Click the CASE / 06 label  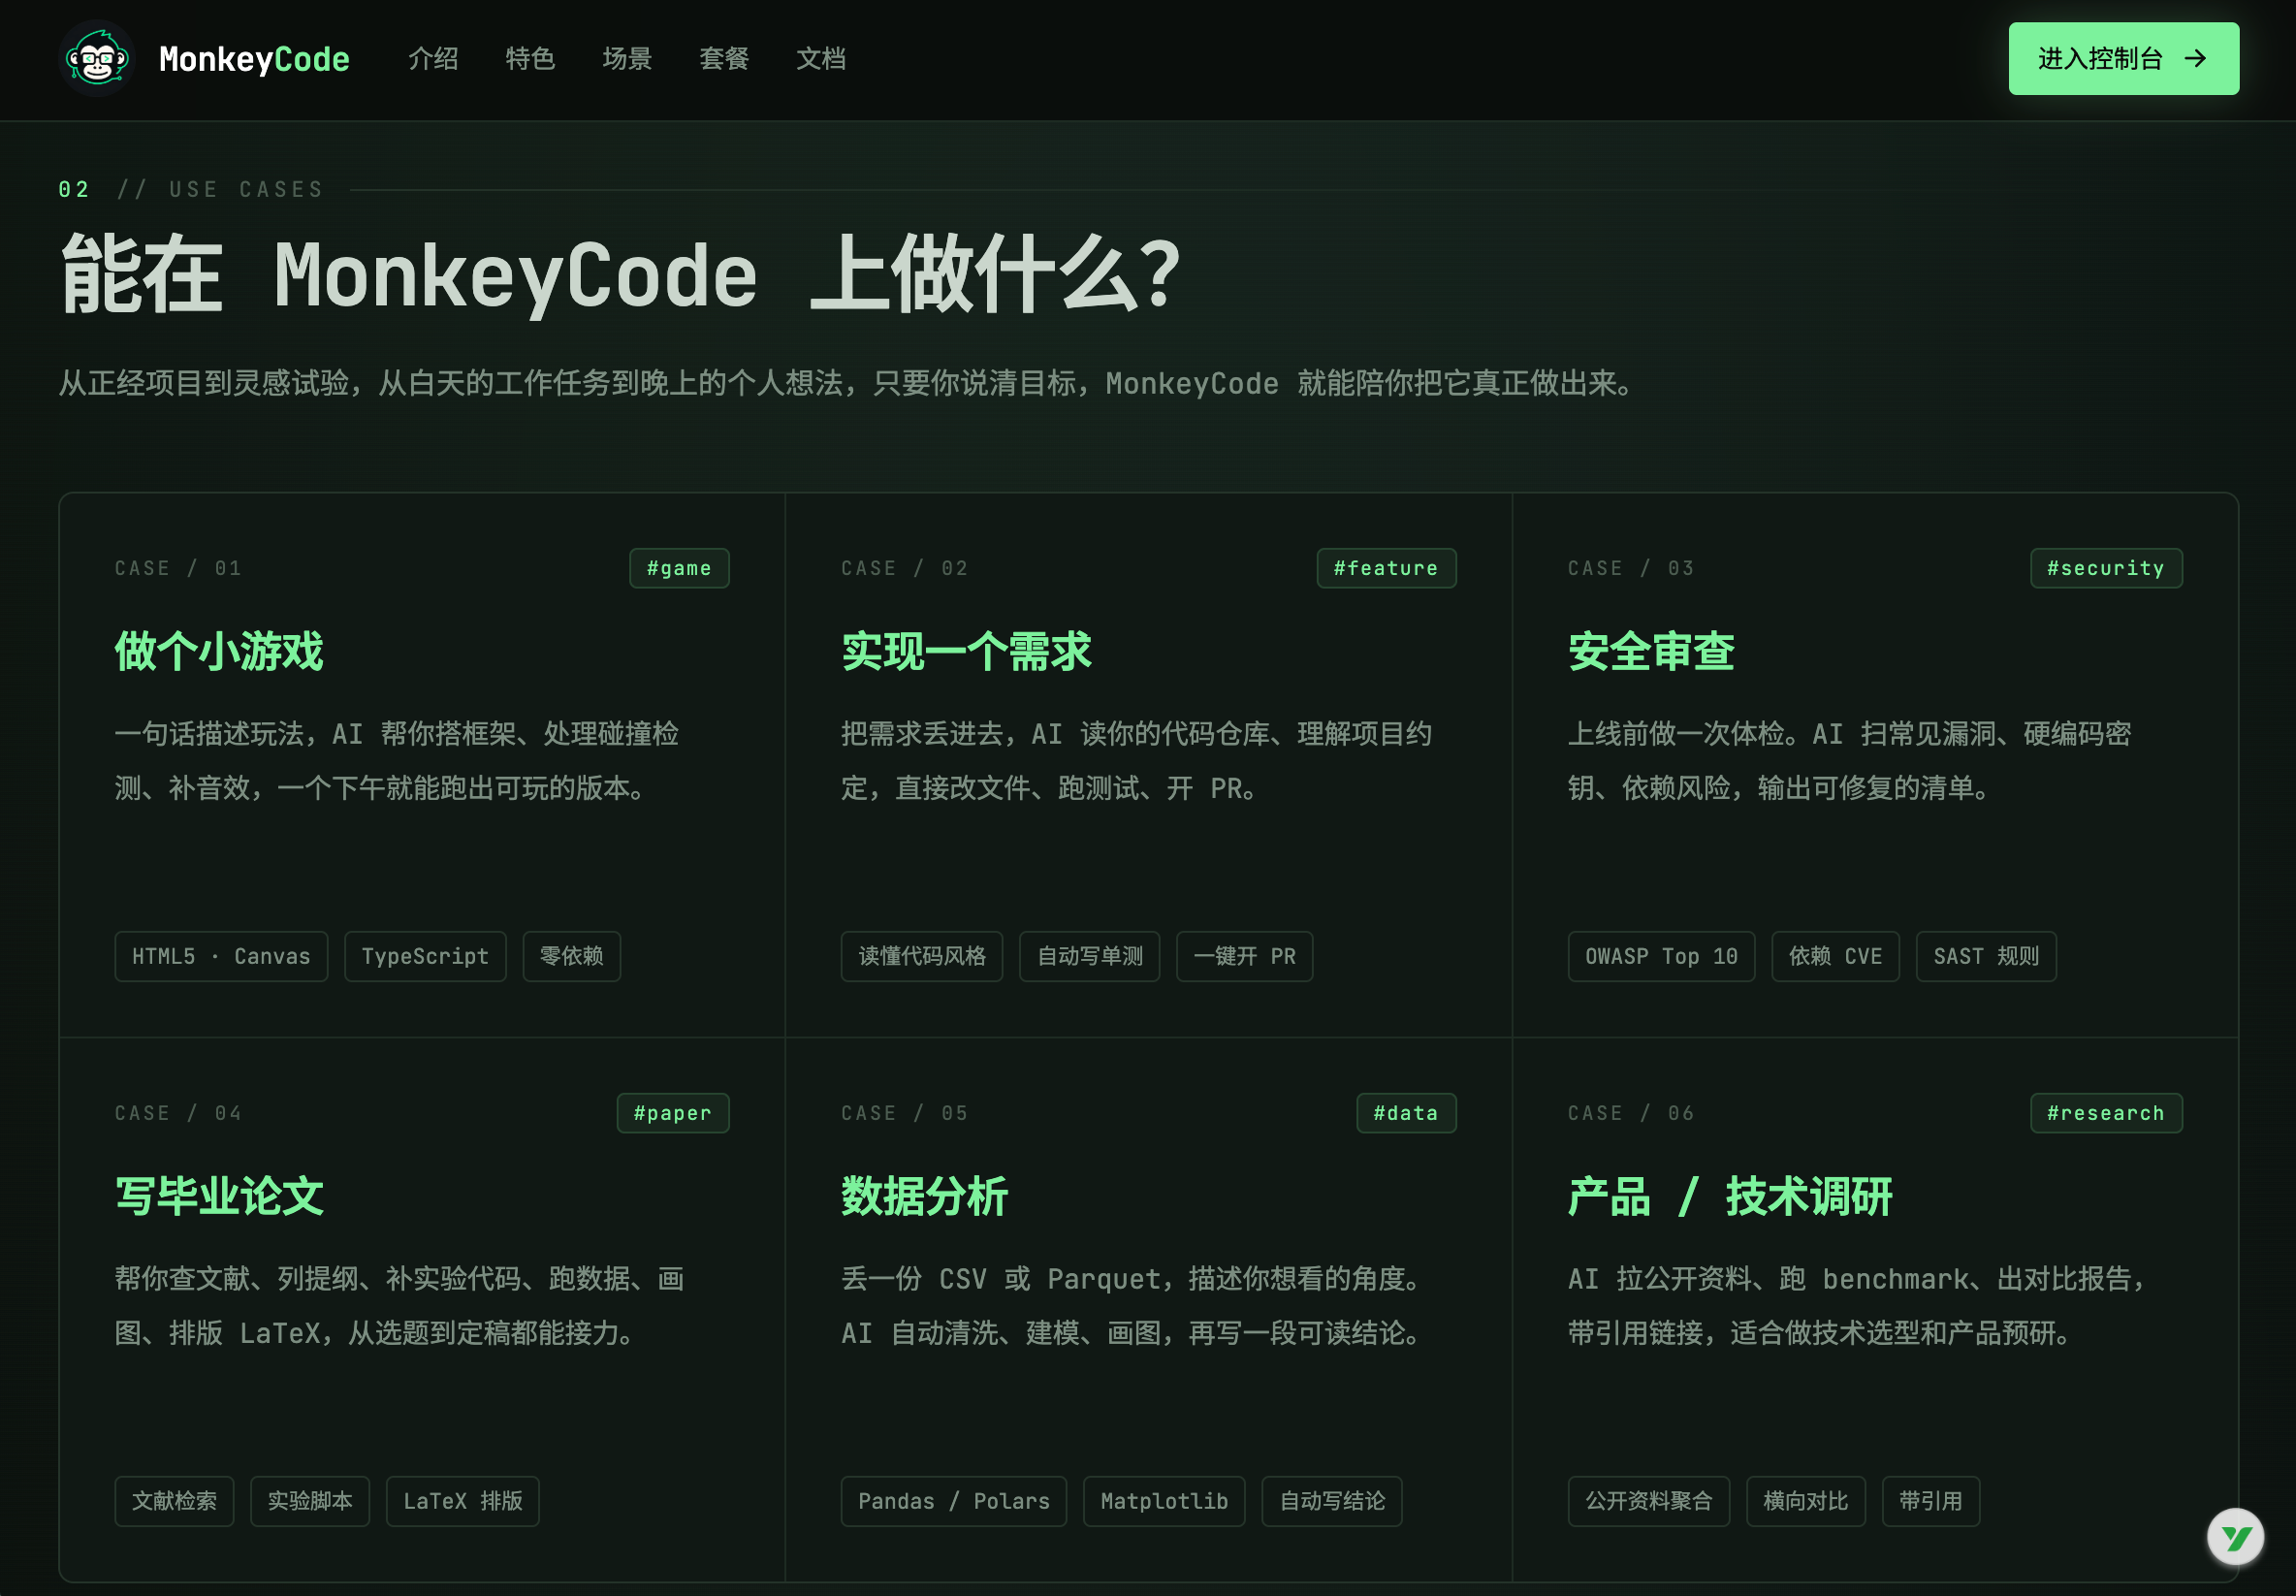click(x=1631, y=1113)
